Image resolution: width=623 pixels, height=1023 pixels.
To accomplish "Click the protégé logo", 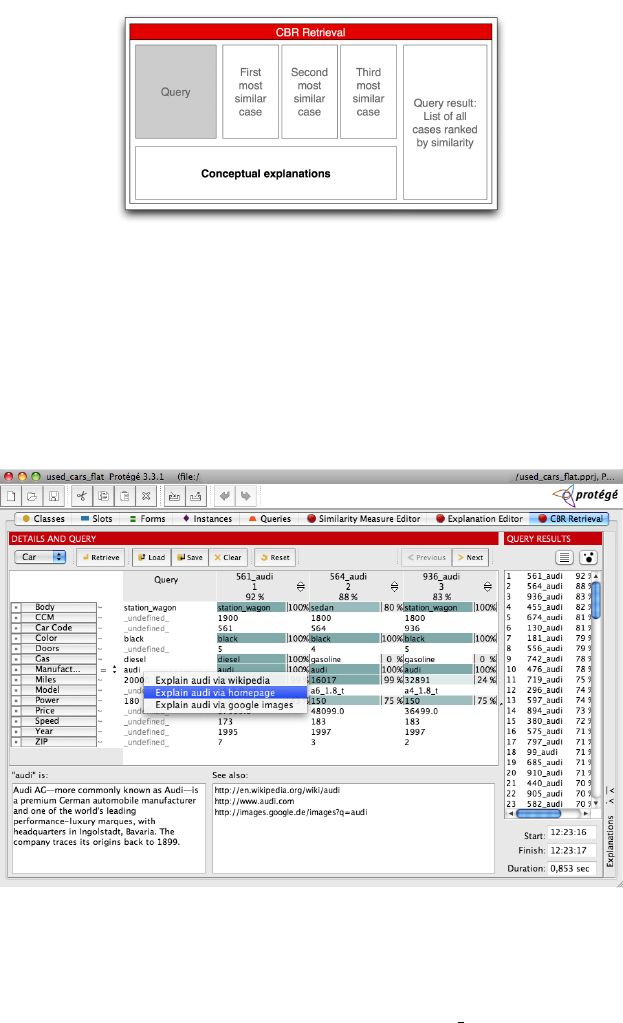I will pyautogui.click(x=585, y=495).
